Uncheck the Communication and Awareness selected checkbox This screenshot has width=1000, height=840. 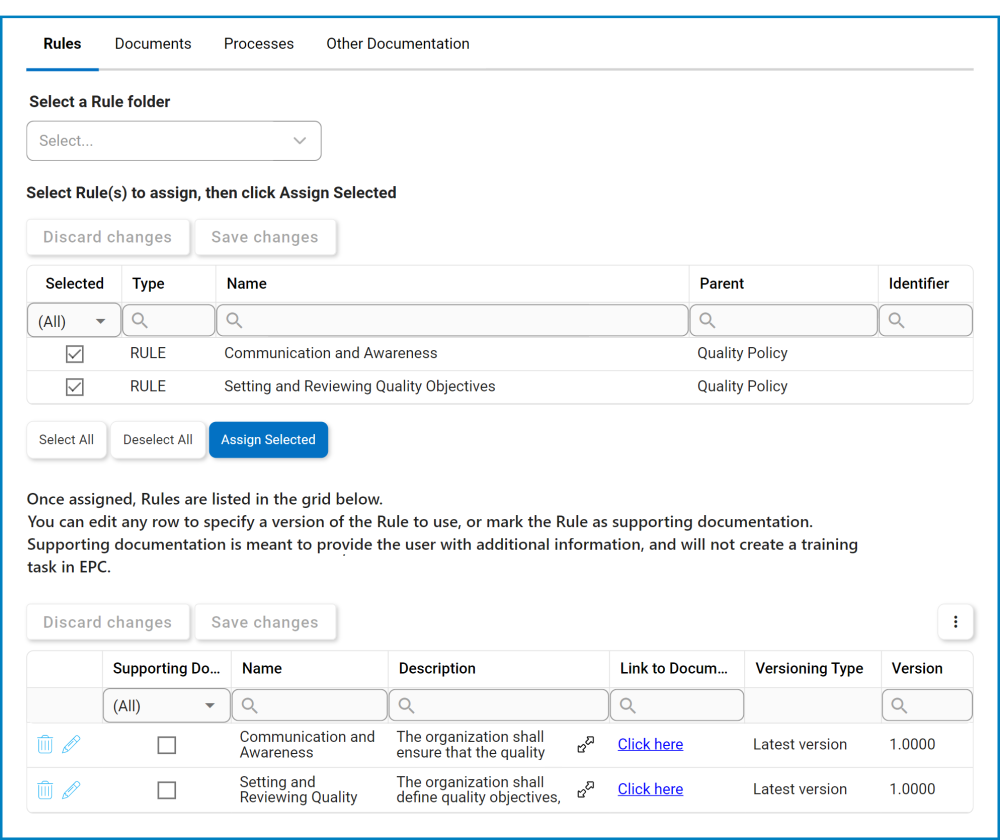tap(73, 353)
